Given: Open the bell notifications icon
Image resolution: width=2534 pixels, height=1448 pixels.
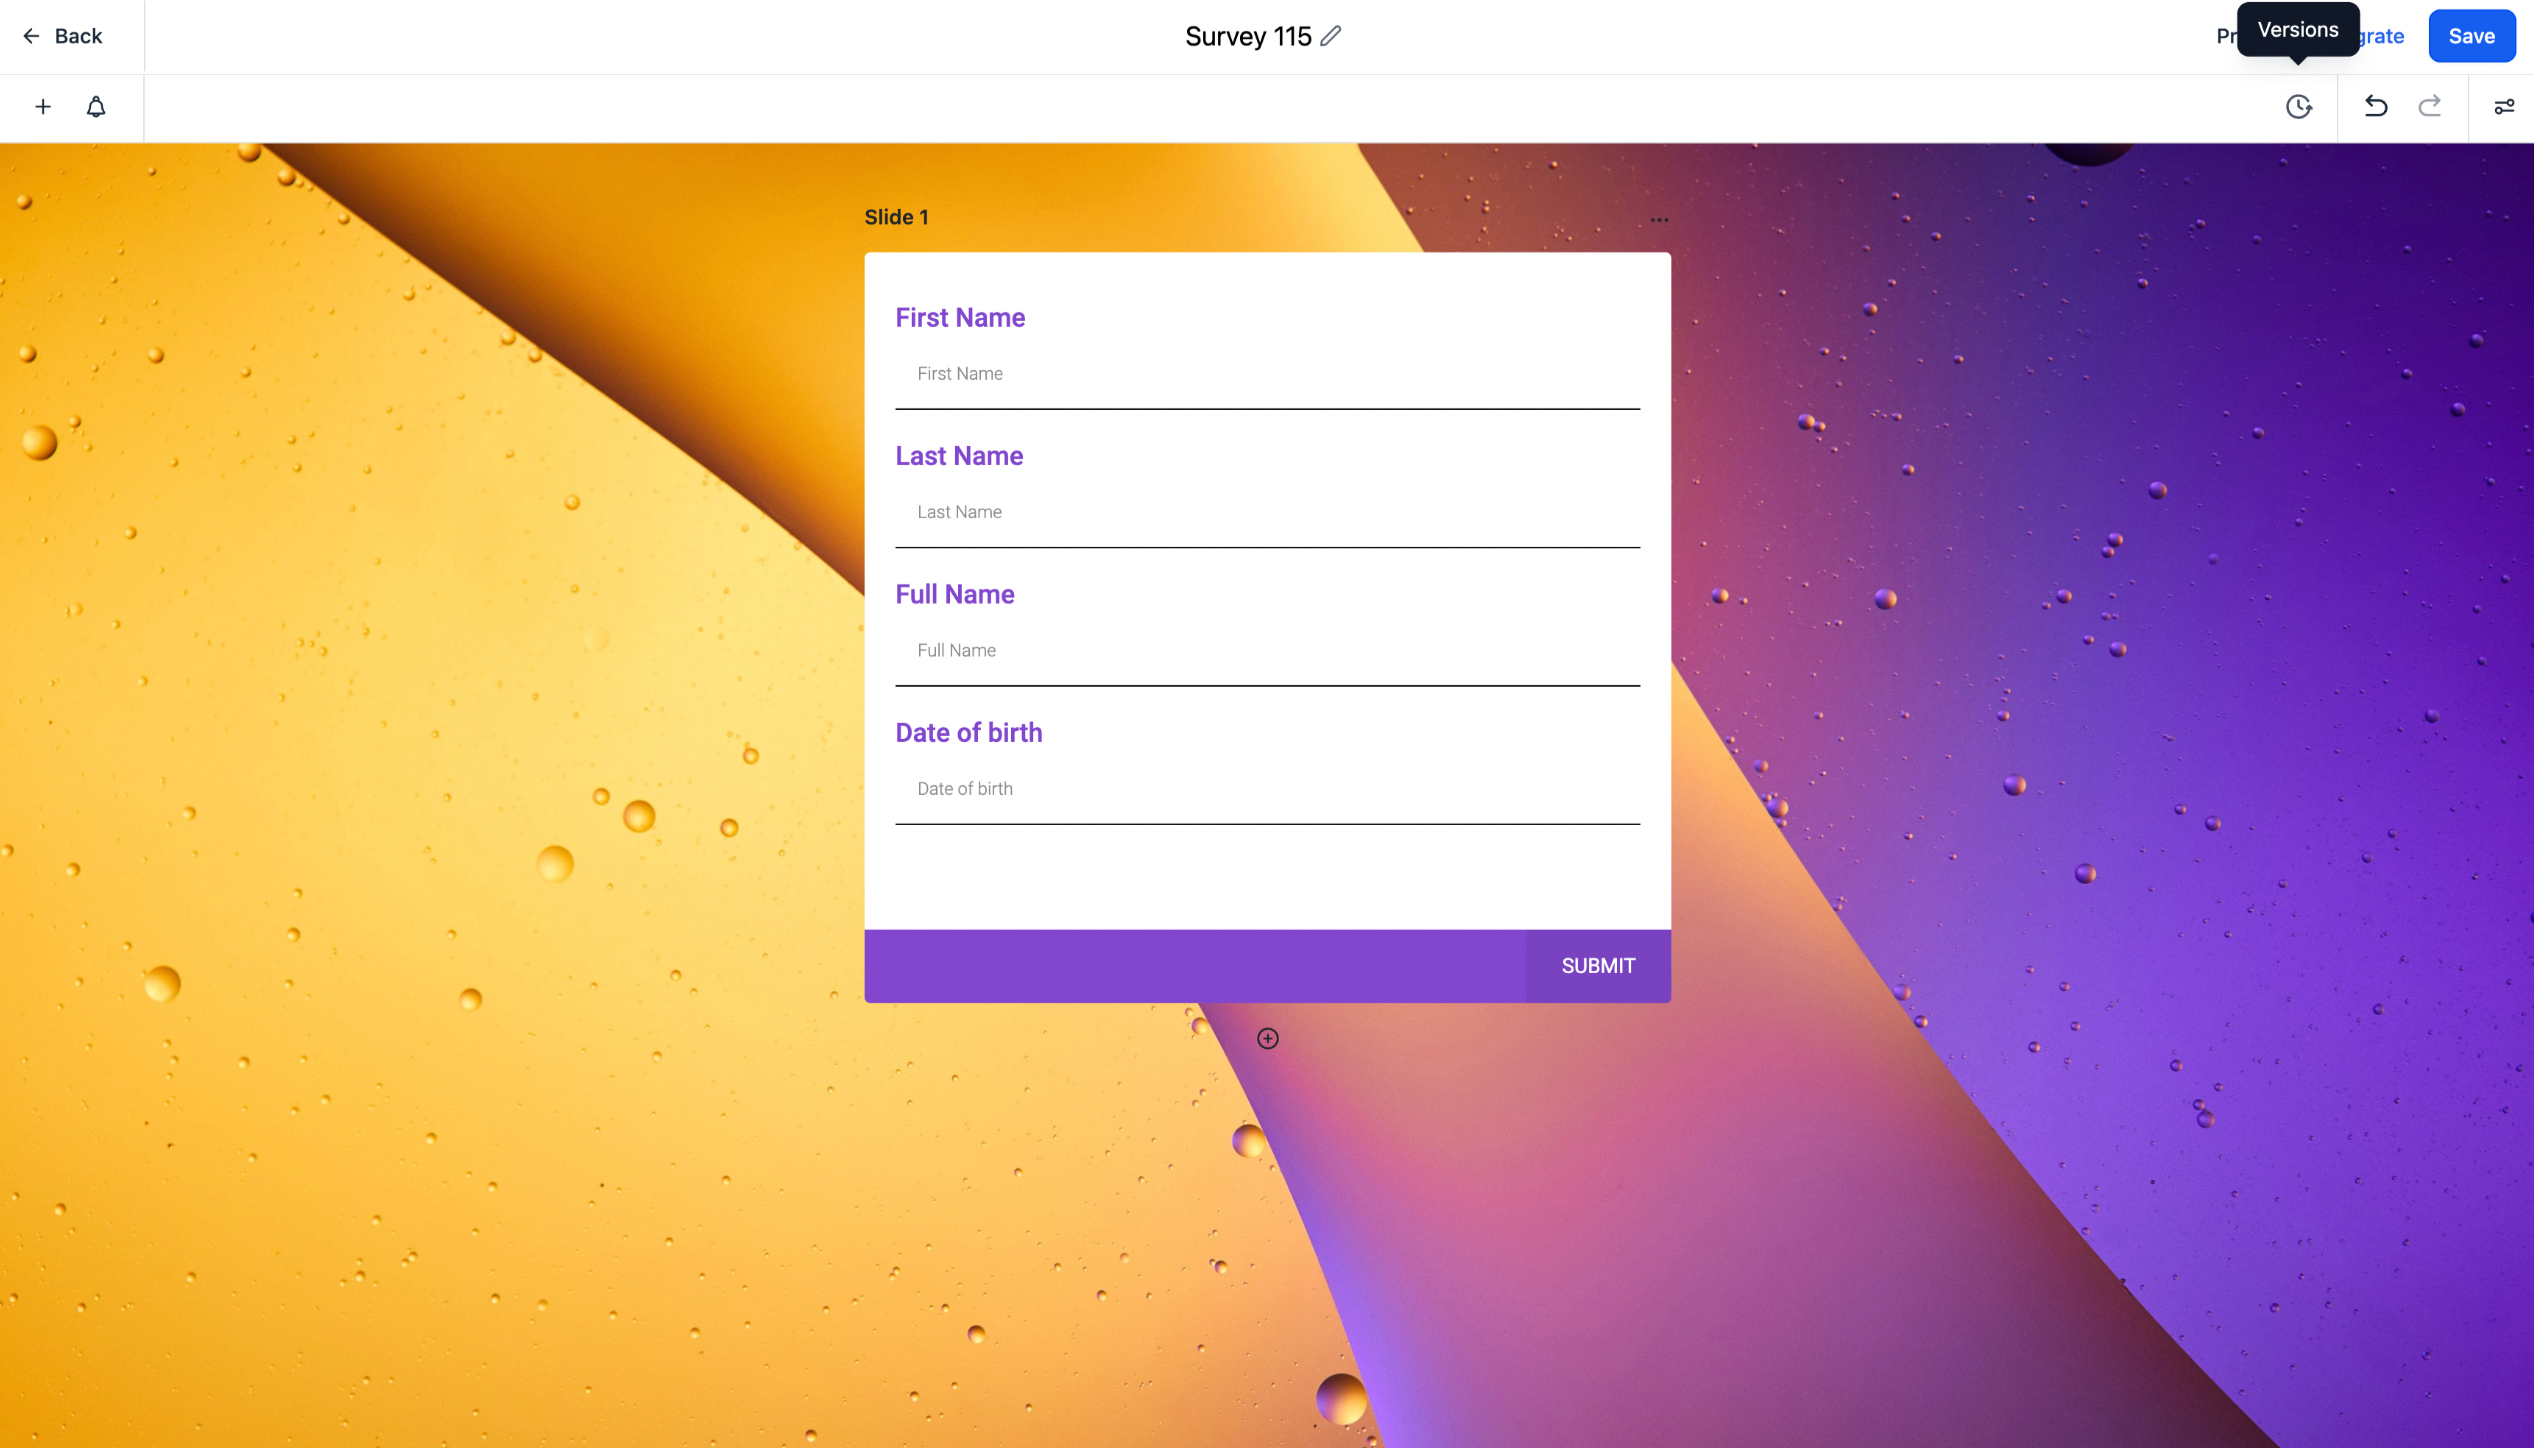Looking at the screenshot, I should click(96, 107).
